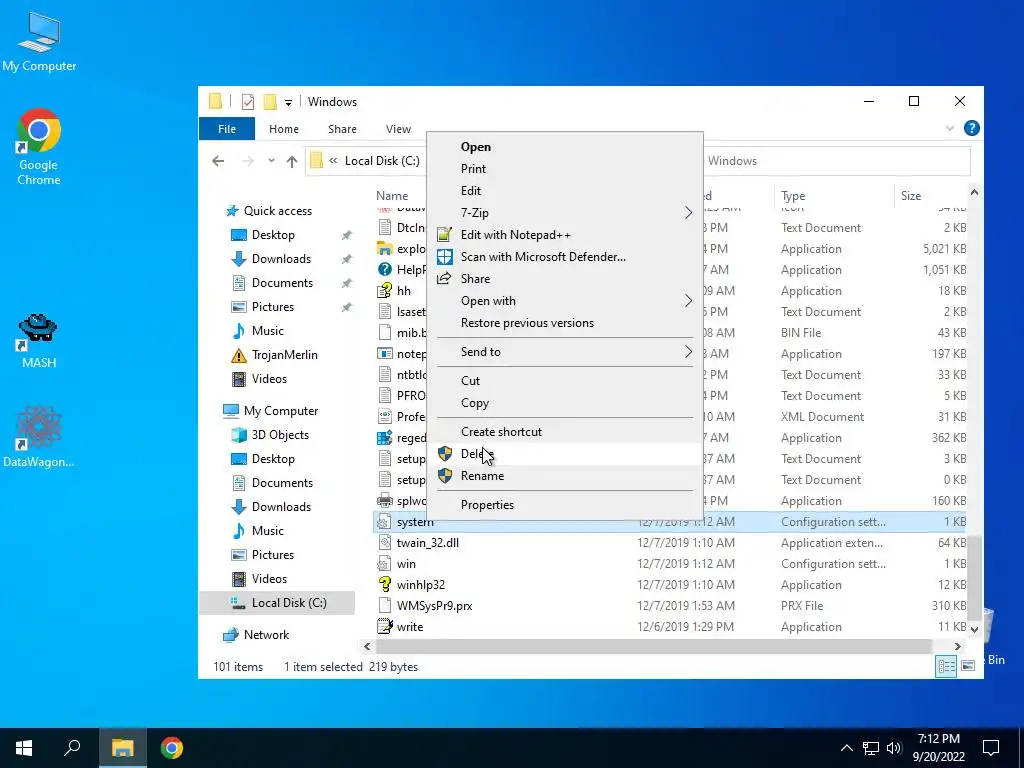Screen dimensions: 1024x768
Task: Show hidden tray icons chevron
Action: click(846, 748)
